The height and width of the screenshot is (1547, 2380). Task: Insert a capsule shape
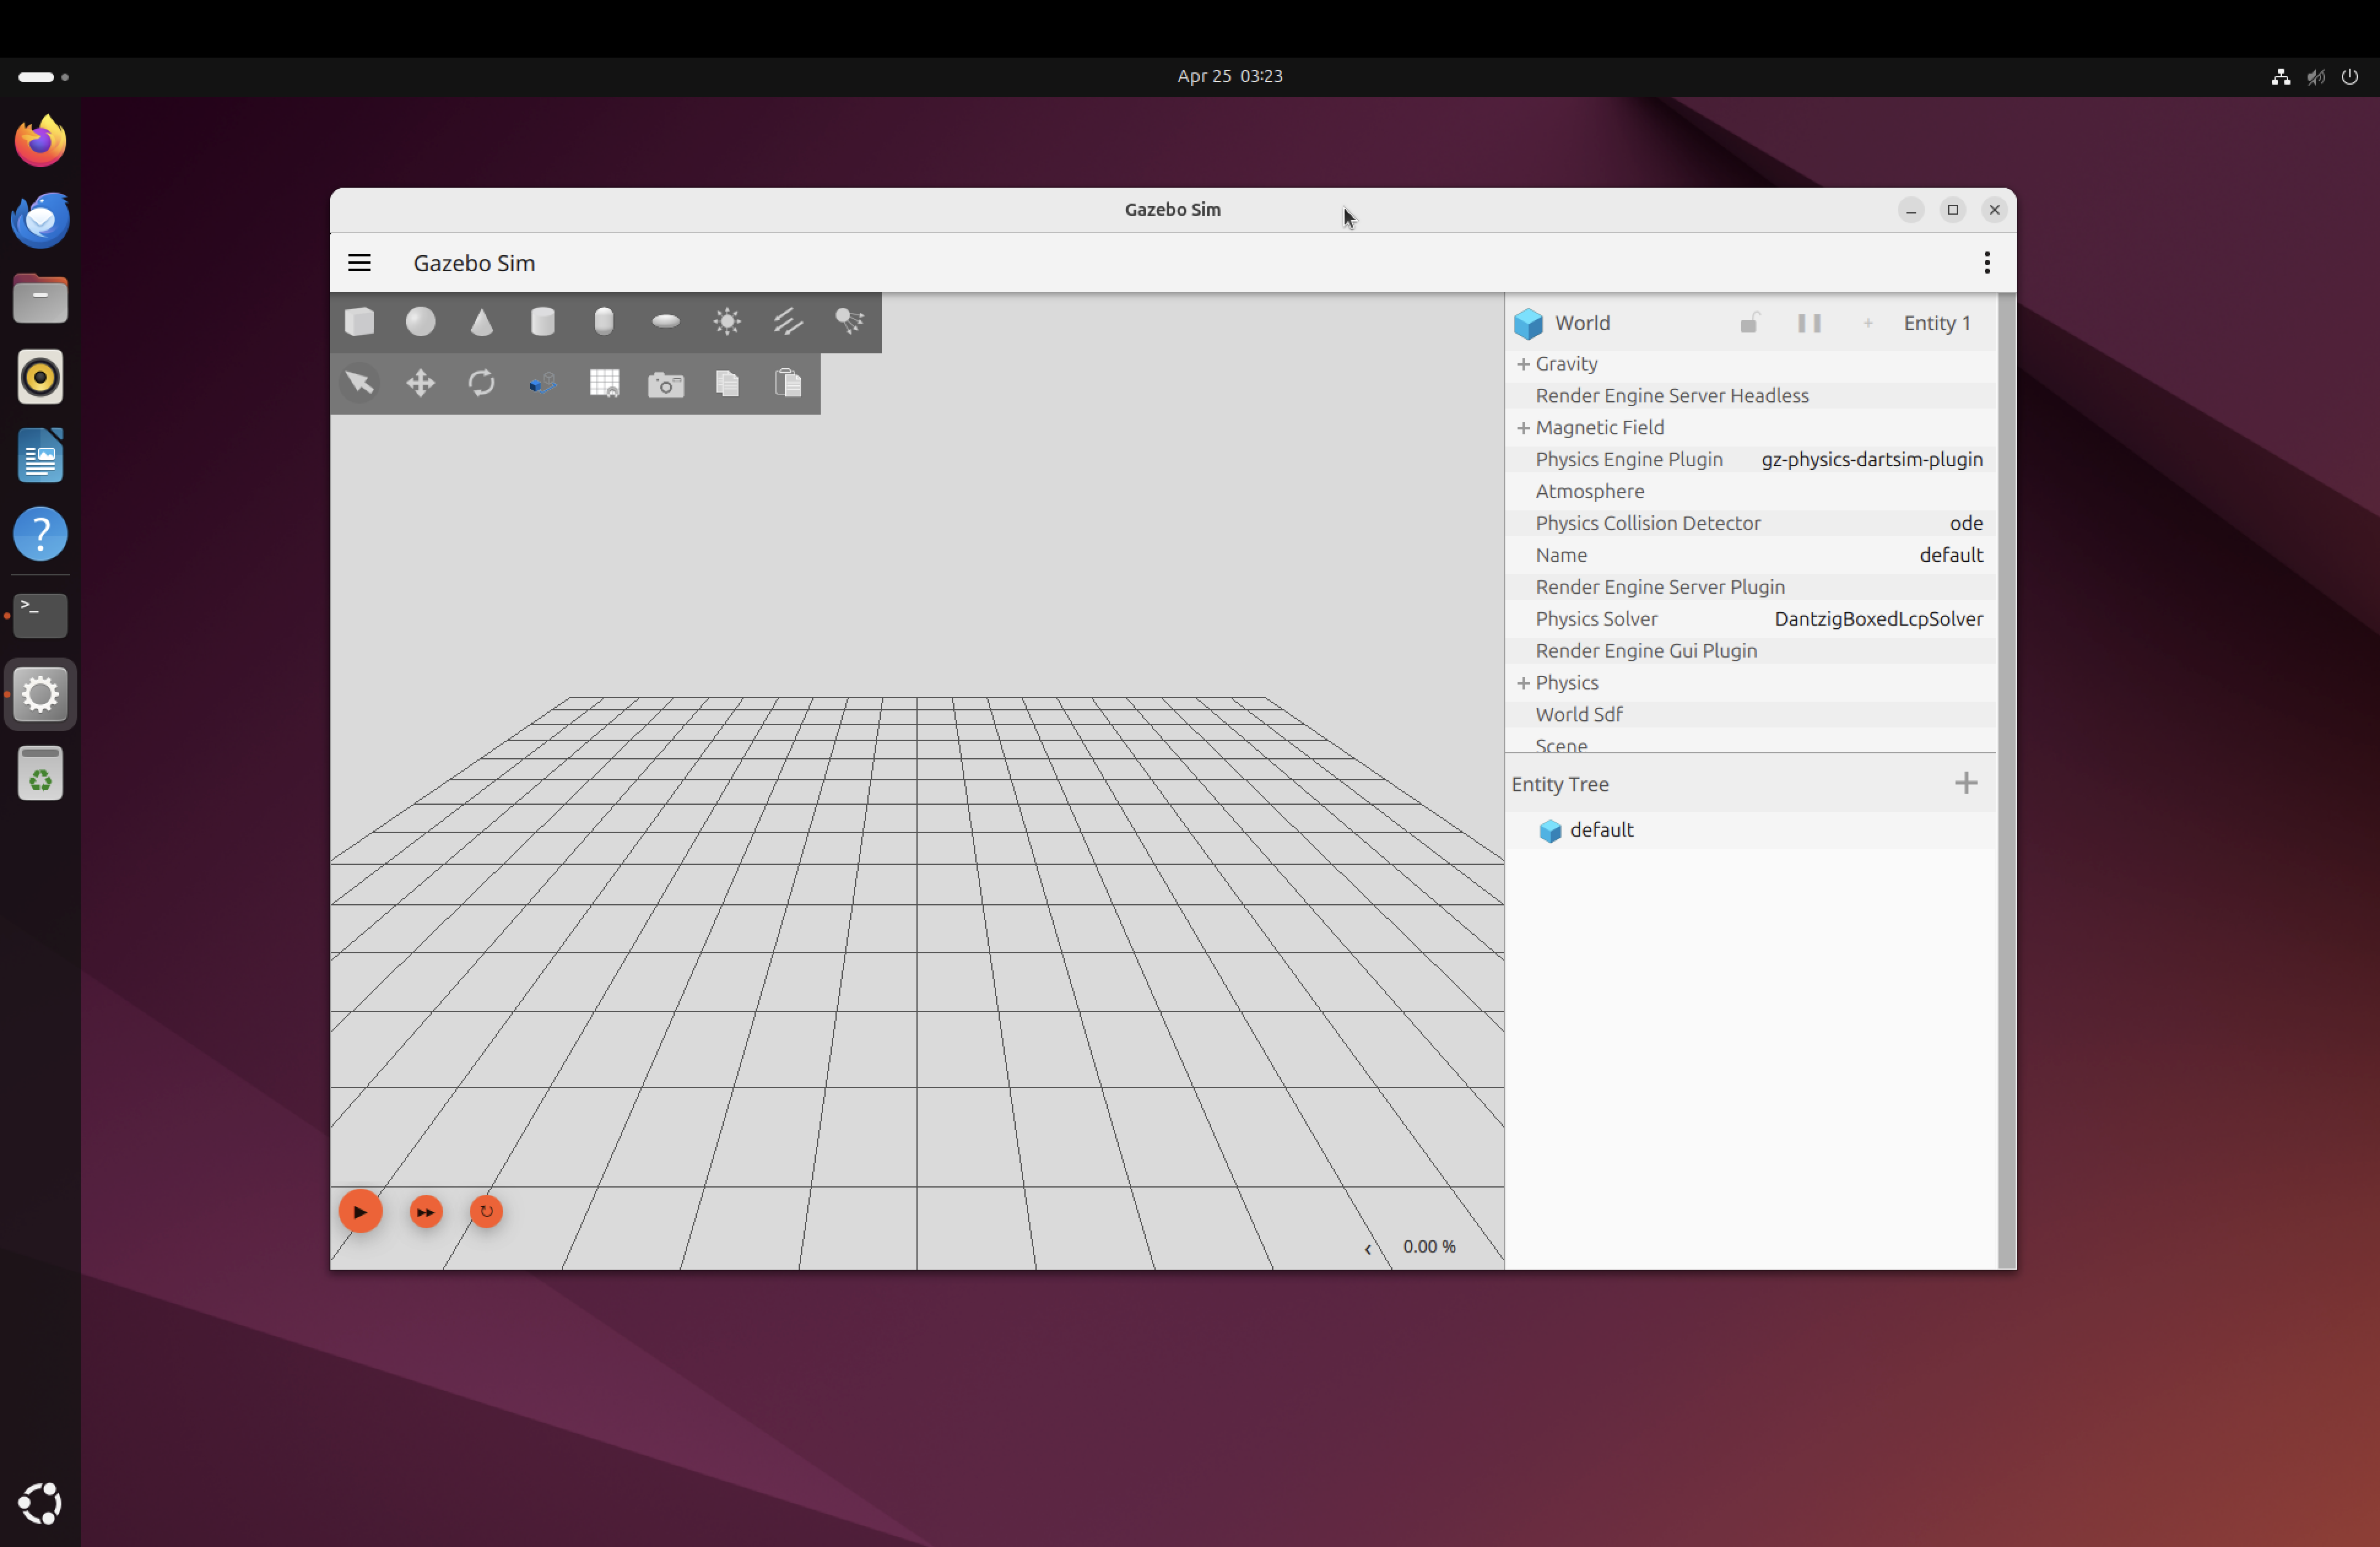(x=604, y=322)
